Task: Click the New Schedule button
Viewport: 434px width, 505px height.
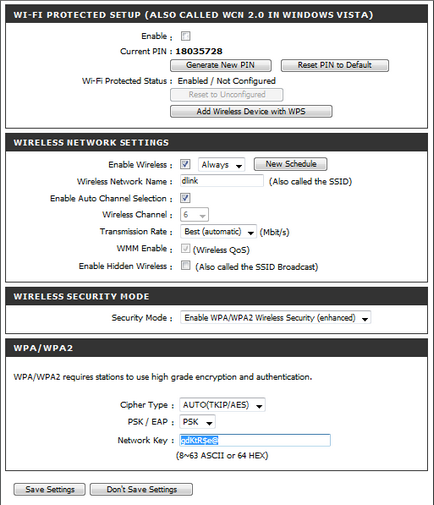Action: (x=291, y=164)
